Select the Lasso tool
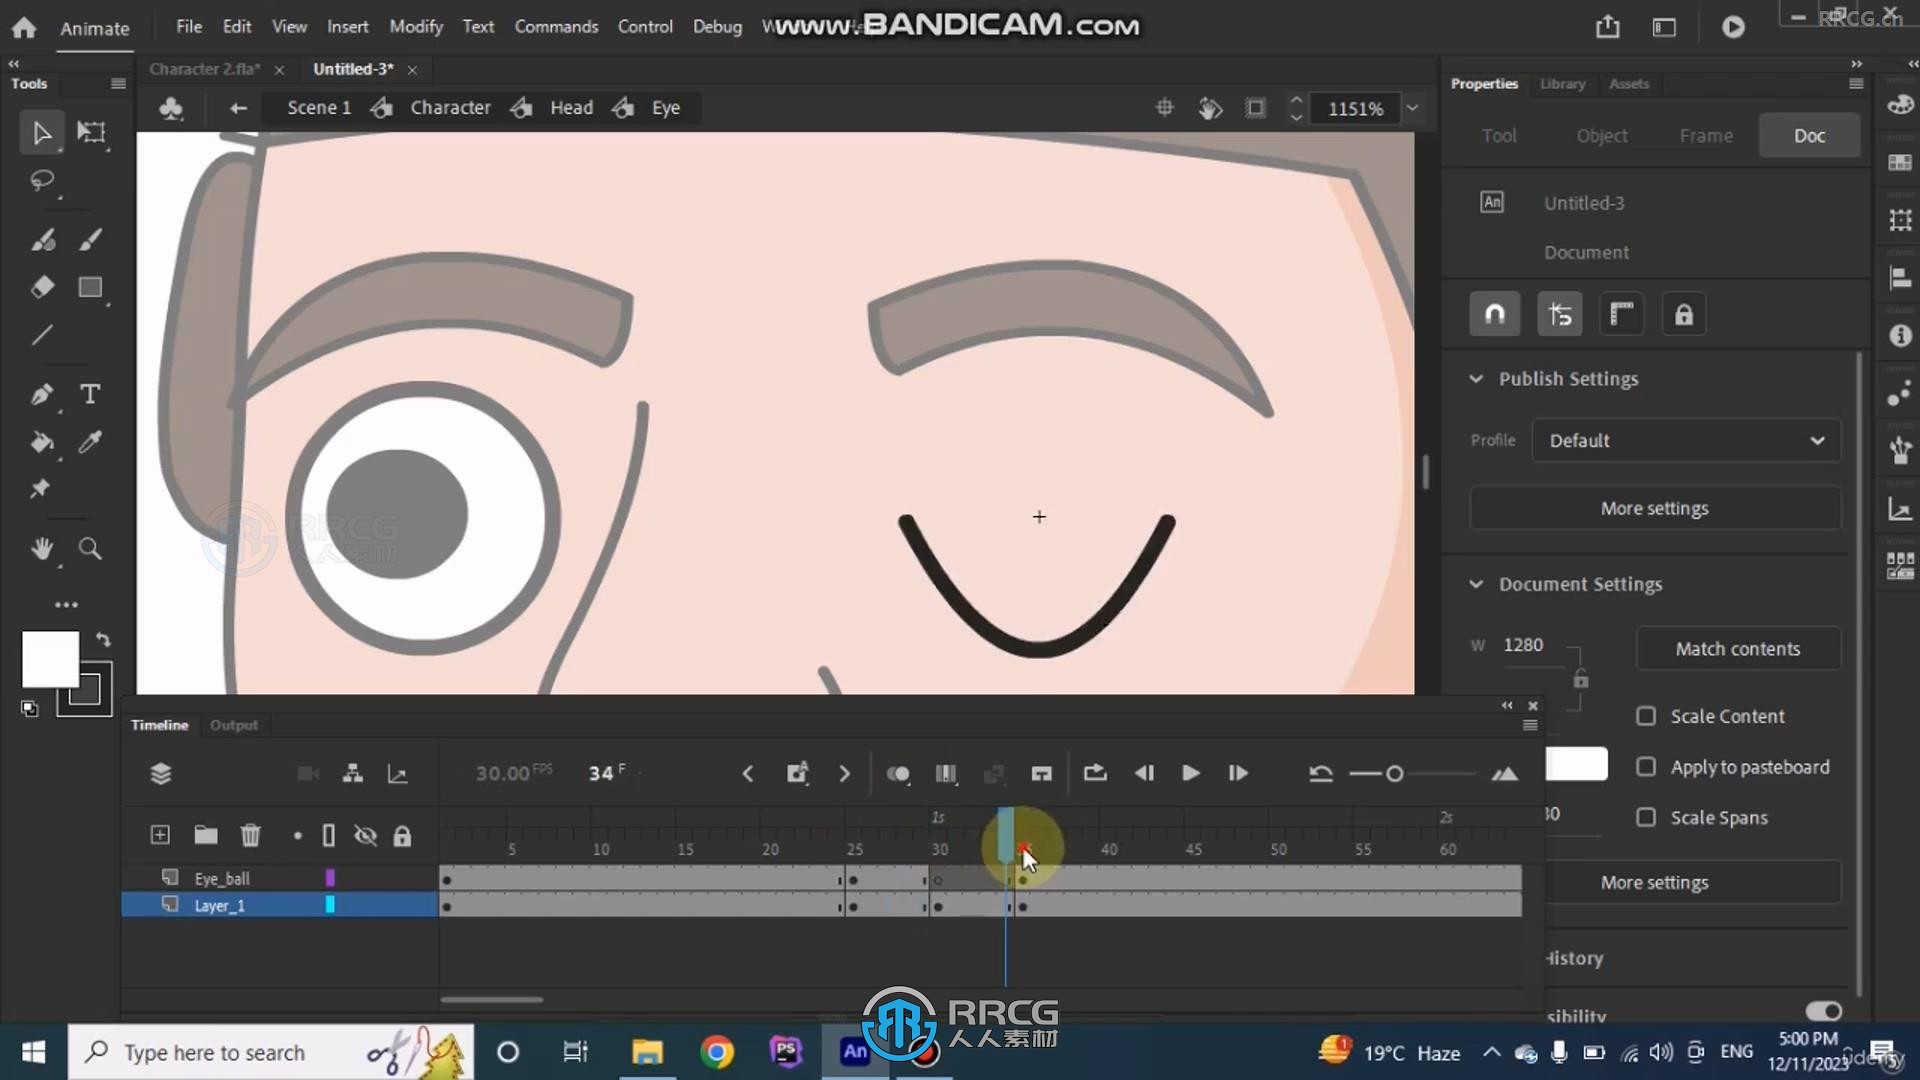This screenshot has height=1080, width=1920. (x=42, y=181)
